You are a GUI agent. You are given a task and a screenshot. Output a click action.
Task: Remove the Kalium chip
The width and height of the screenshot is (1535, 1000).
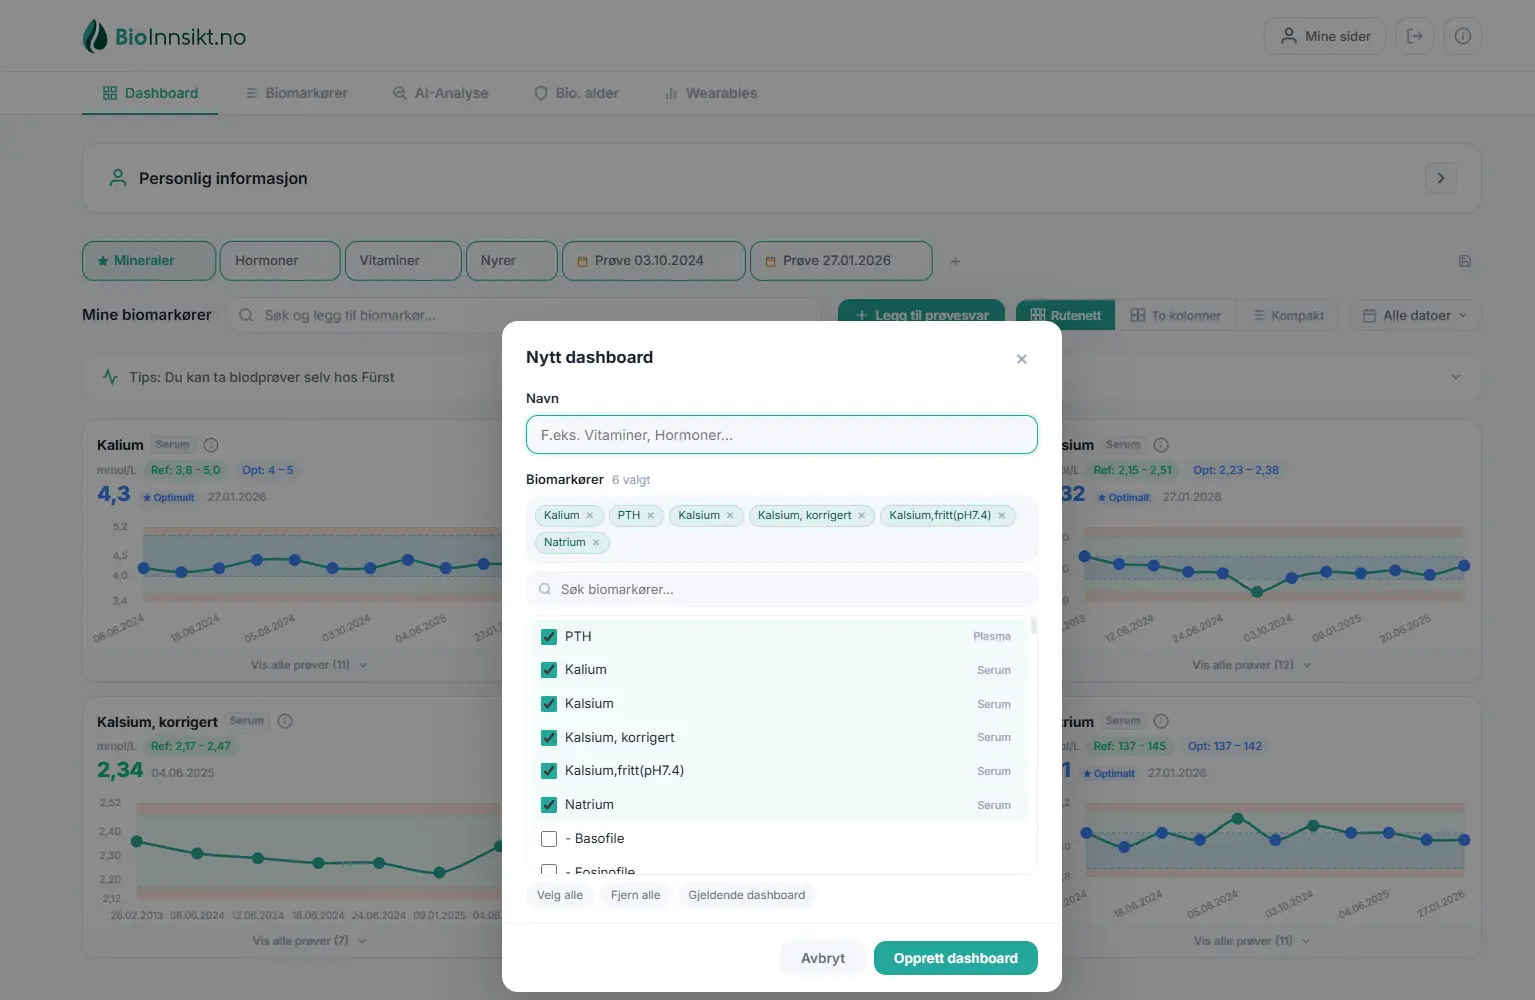click(590, 516)
